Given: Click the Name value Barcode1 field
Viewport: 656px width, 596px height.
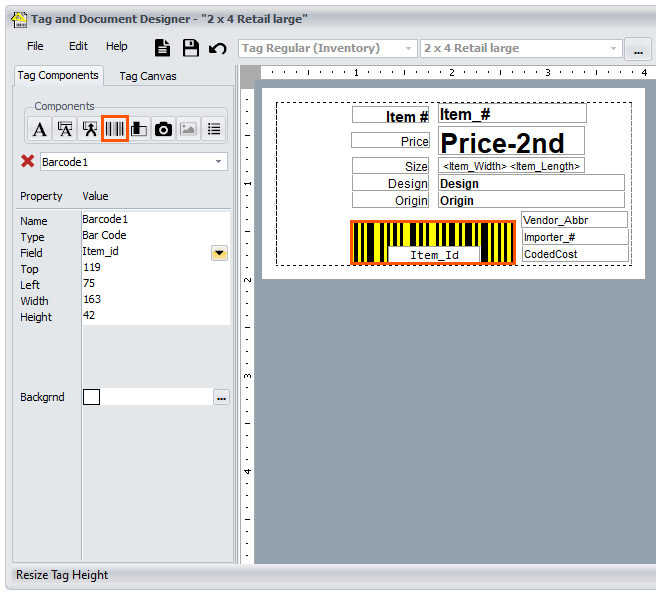Looking at the screenshot, I should (x=156, y=219).
